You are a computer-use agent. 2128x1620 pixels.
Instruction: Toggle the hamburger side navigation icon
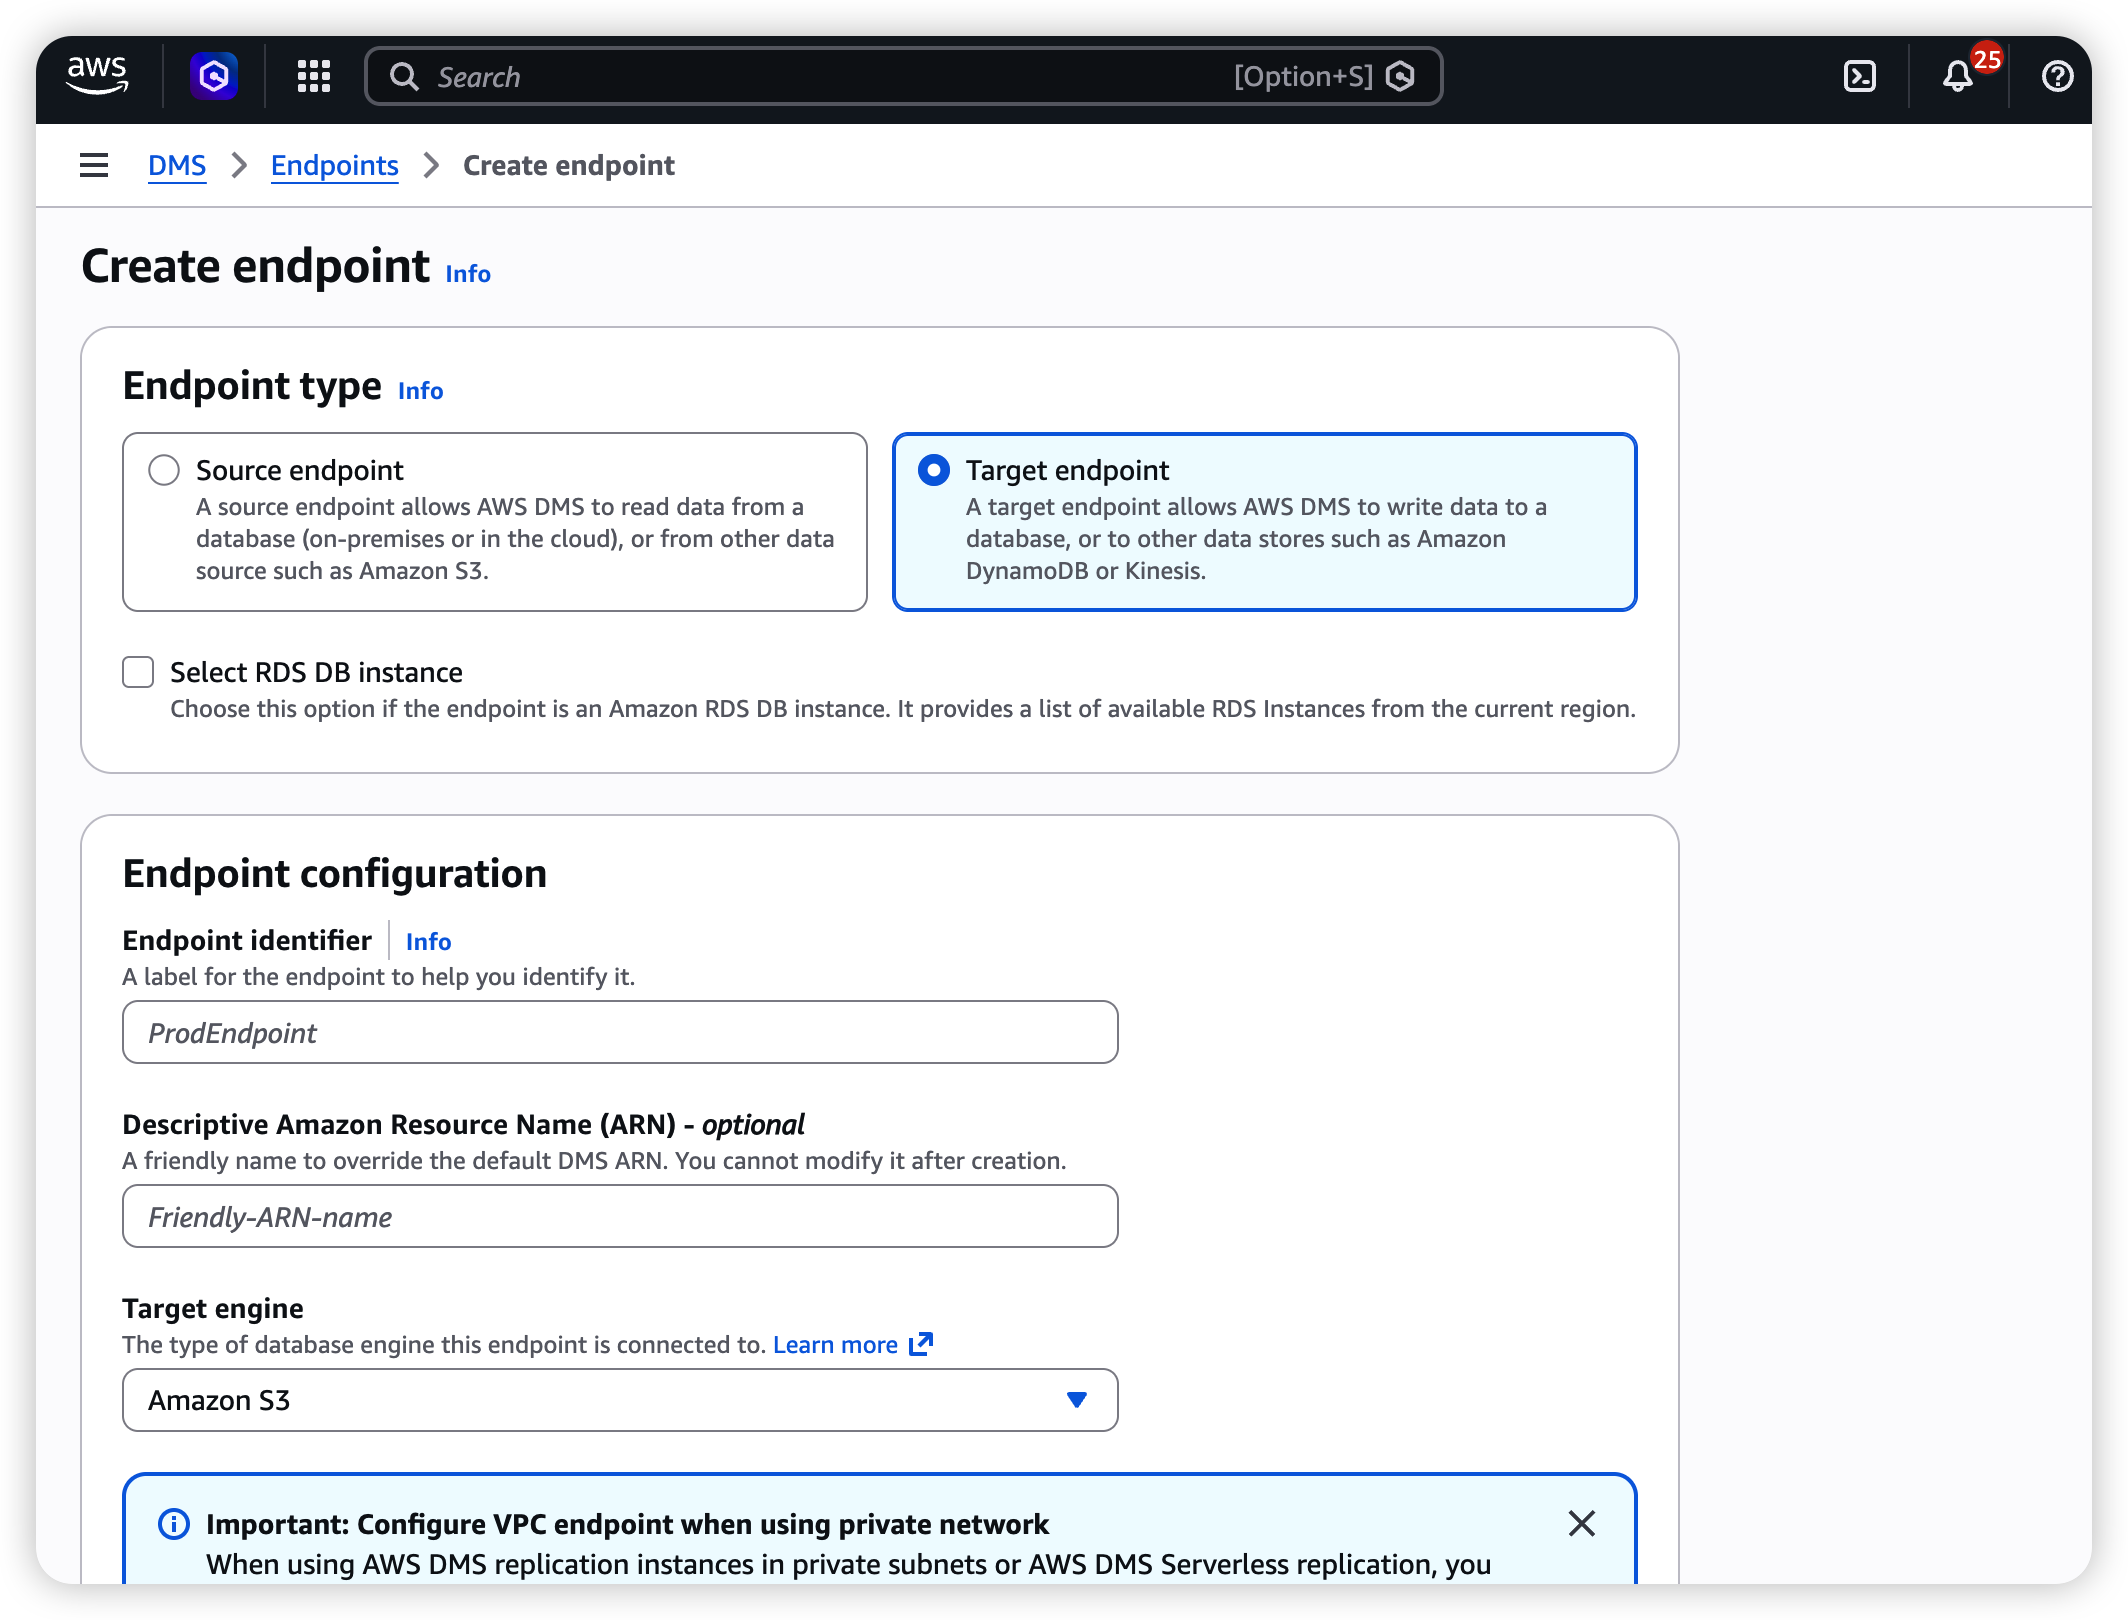pos(94,165)
